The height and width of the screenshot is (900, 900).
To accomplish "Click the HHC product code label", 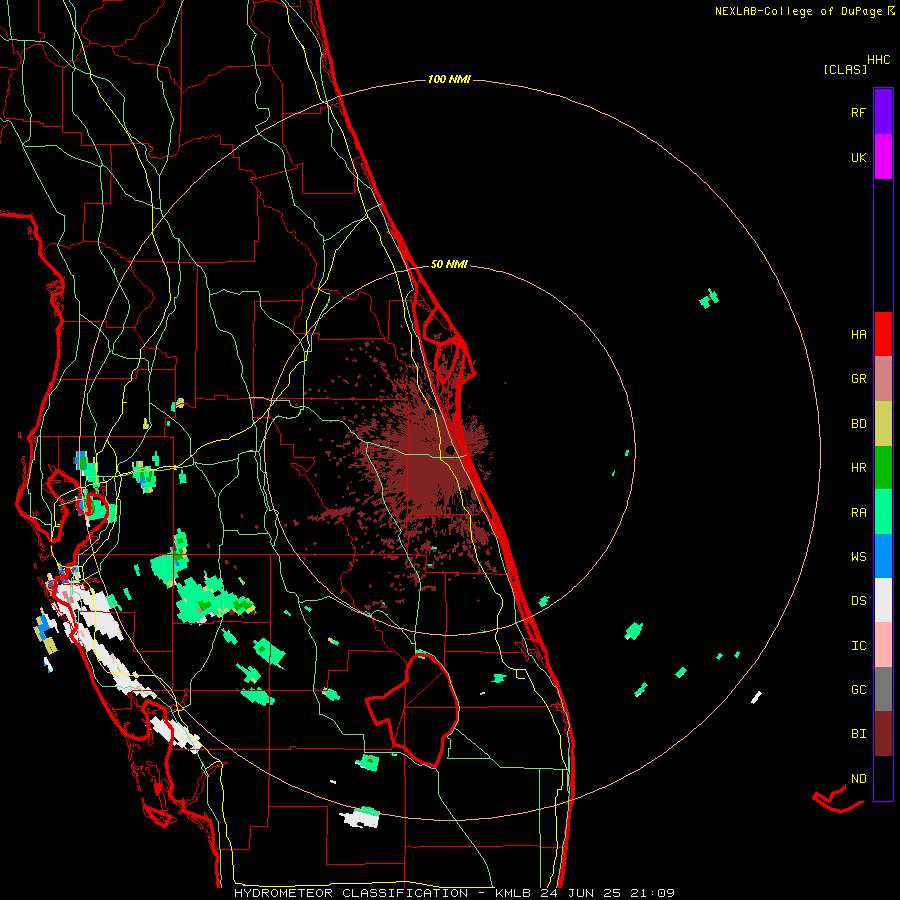I will coord(878,60).
